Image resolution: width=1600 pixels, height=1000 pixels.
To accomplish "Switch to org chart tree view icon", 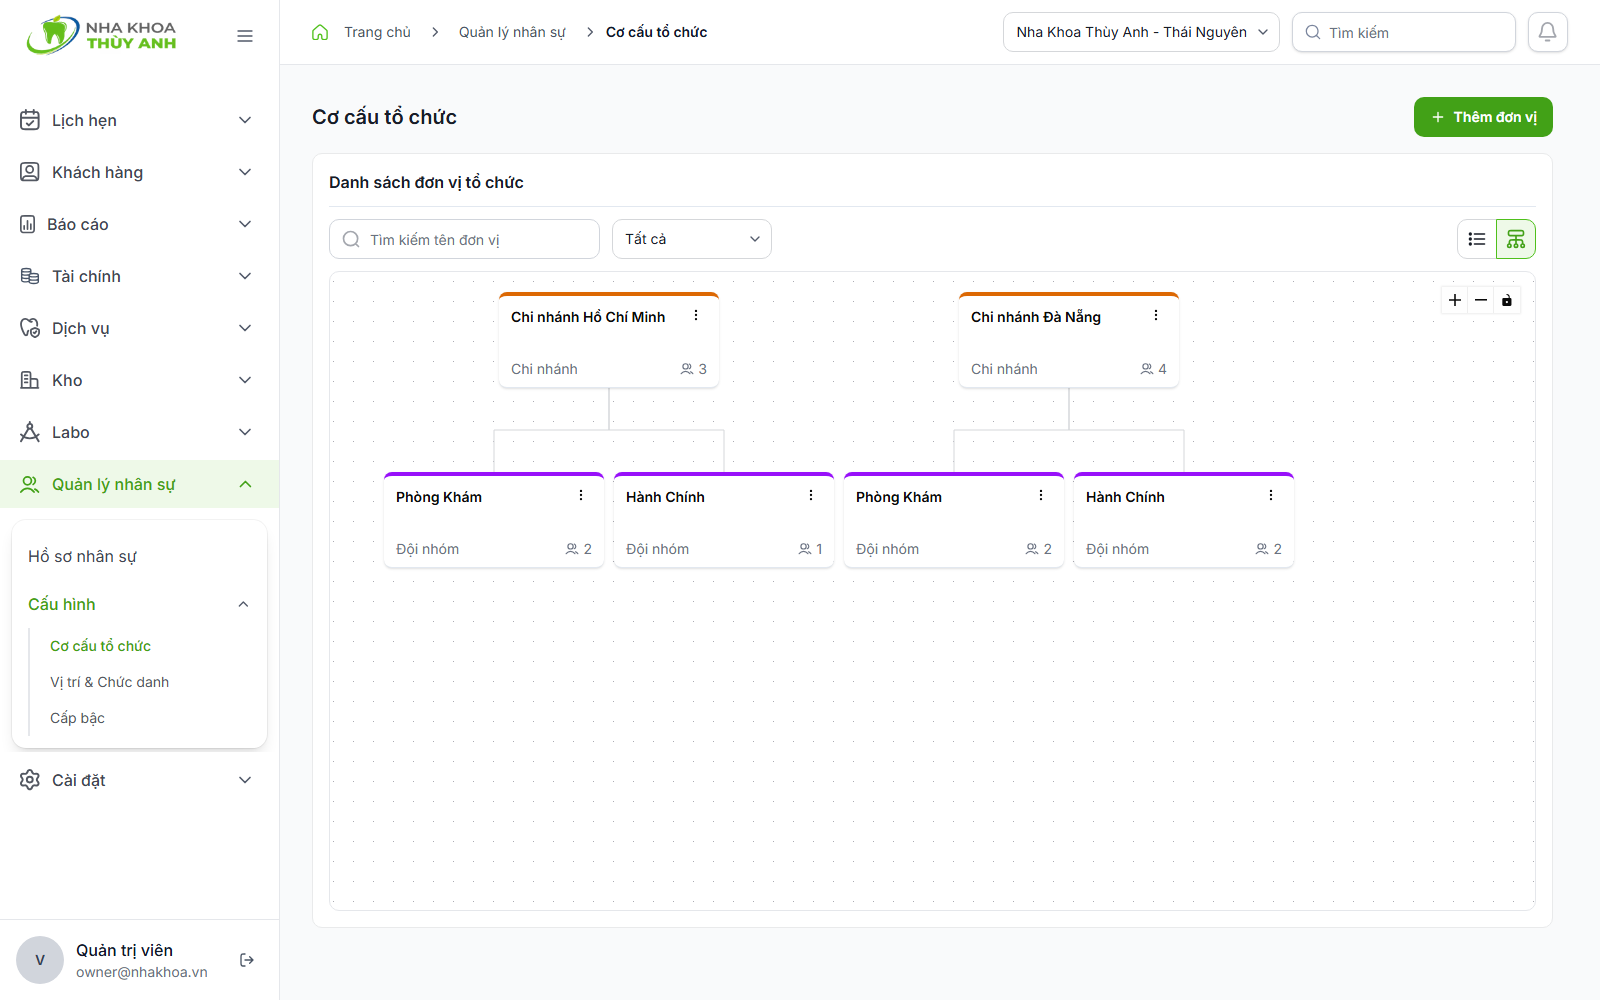I will 1516,239.
